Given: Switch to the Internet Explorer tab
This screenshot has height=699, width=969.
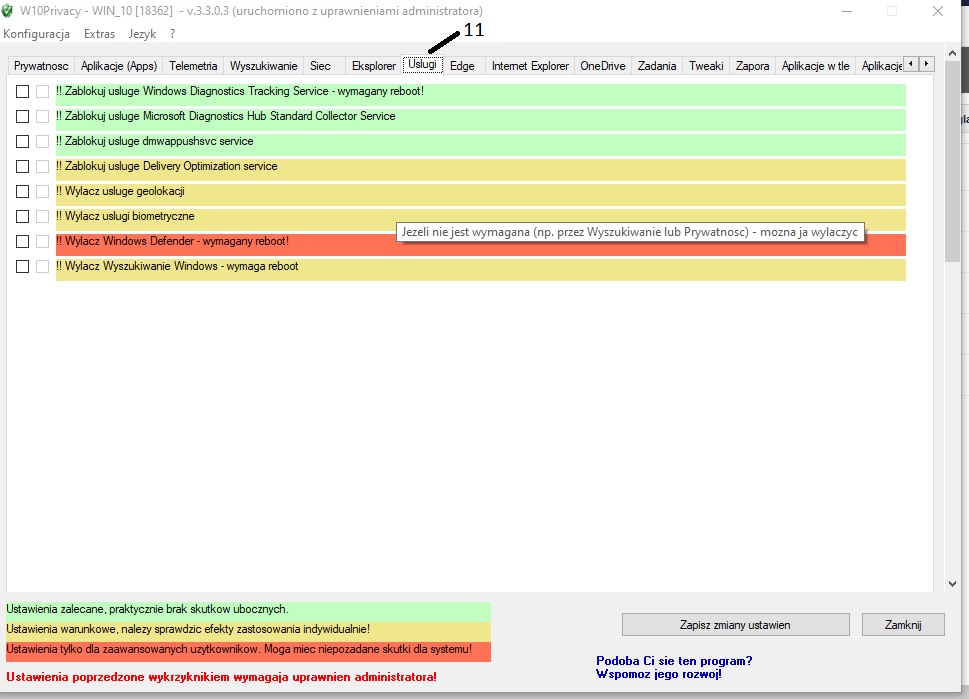Looking at the screenshot, I should [x=530, y=66].
